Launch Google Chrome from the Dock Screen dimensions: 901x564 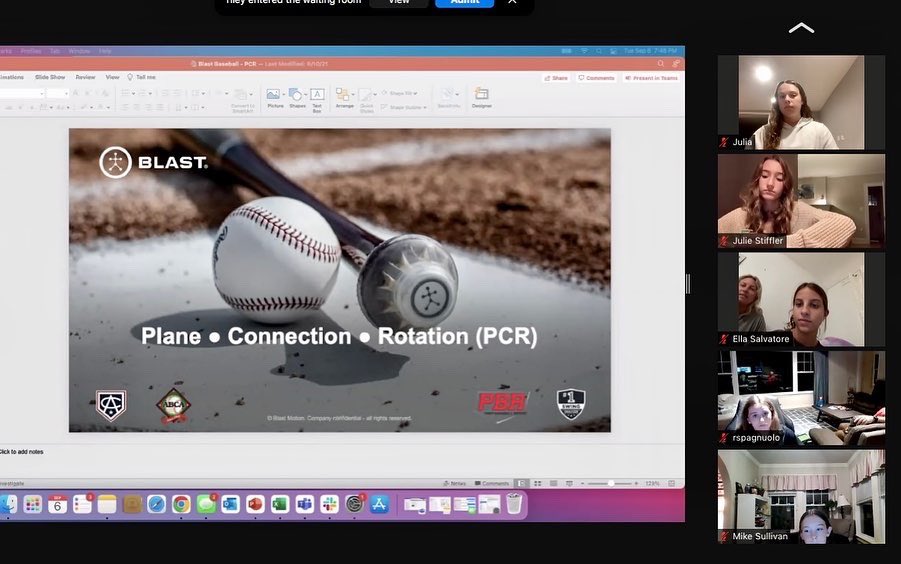click(181, 504)
